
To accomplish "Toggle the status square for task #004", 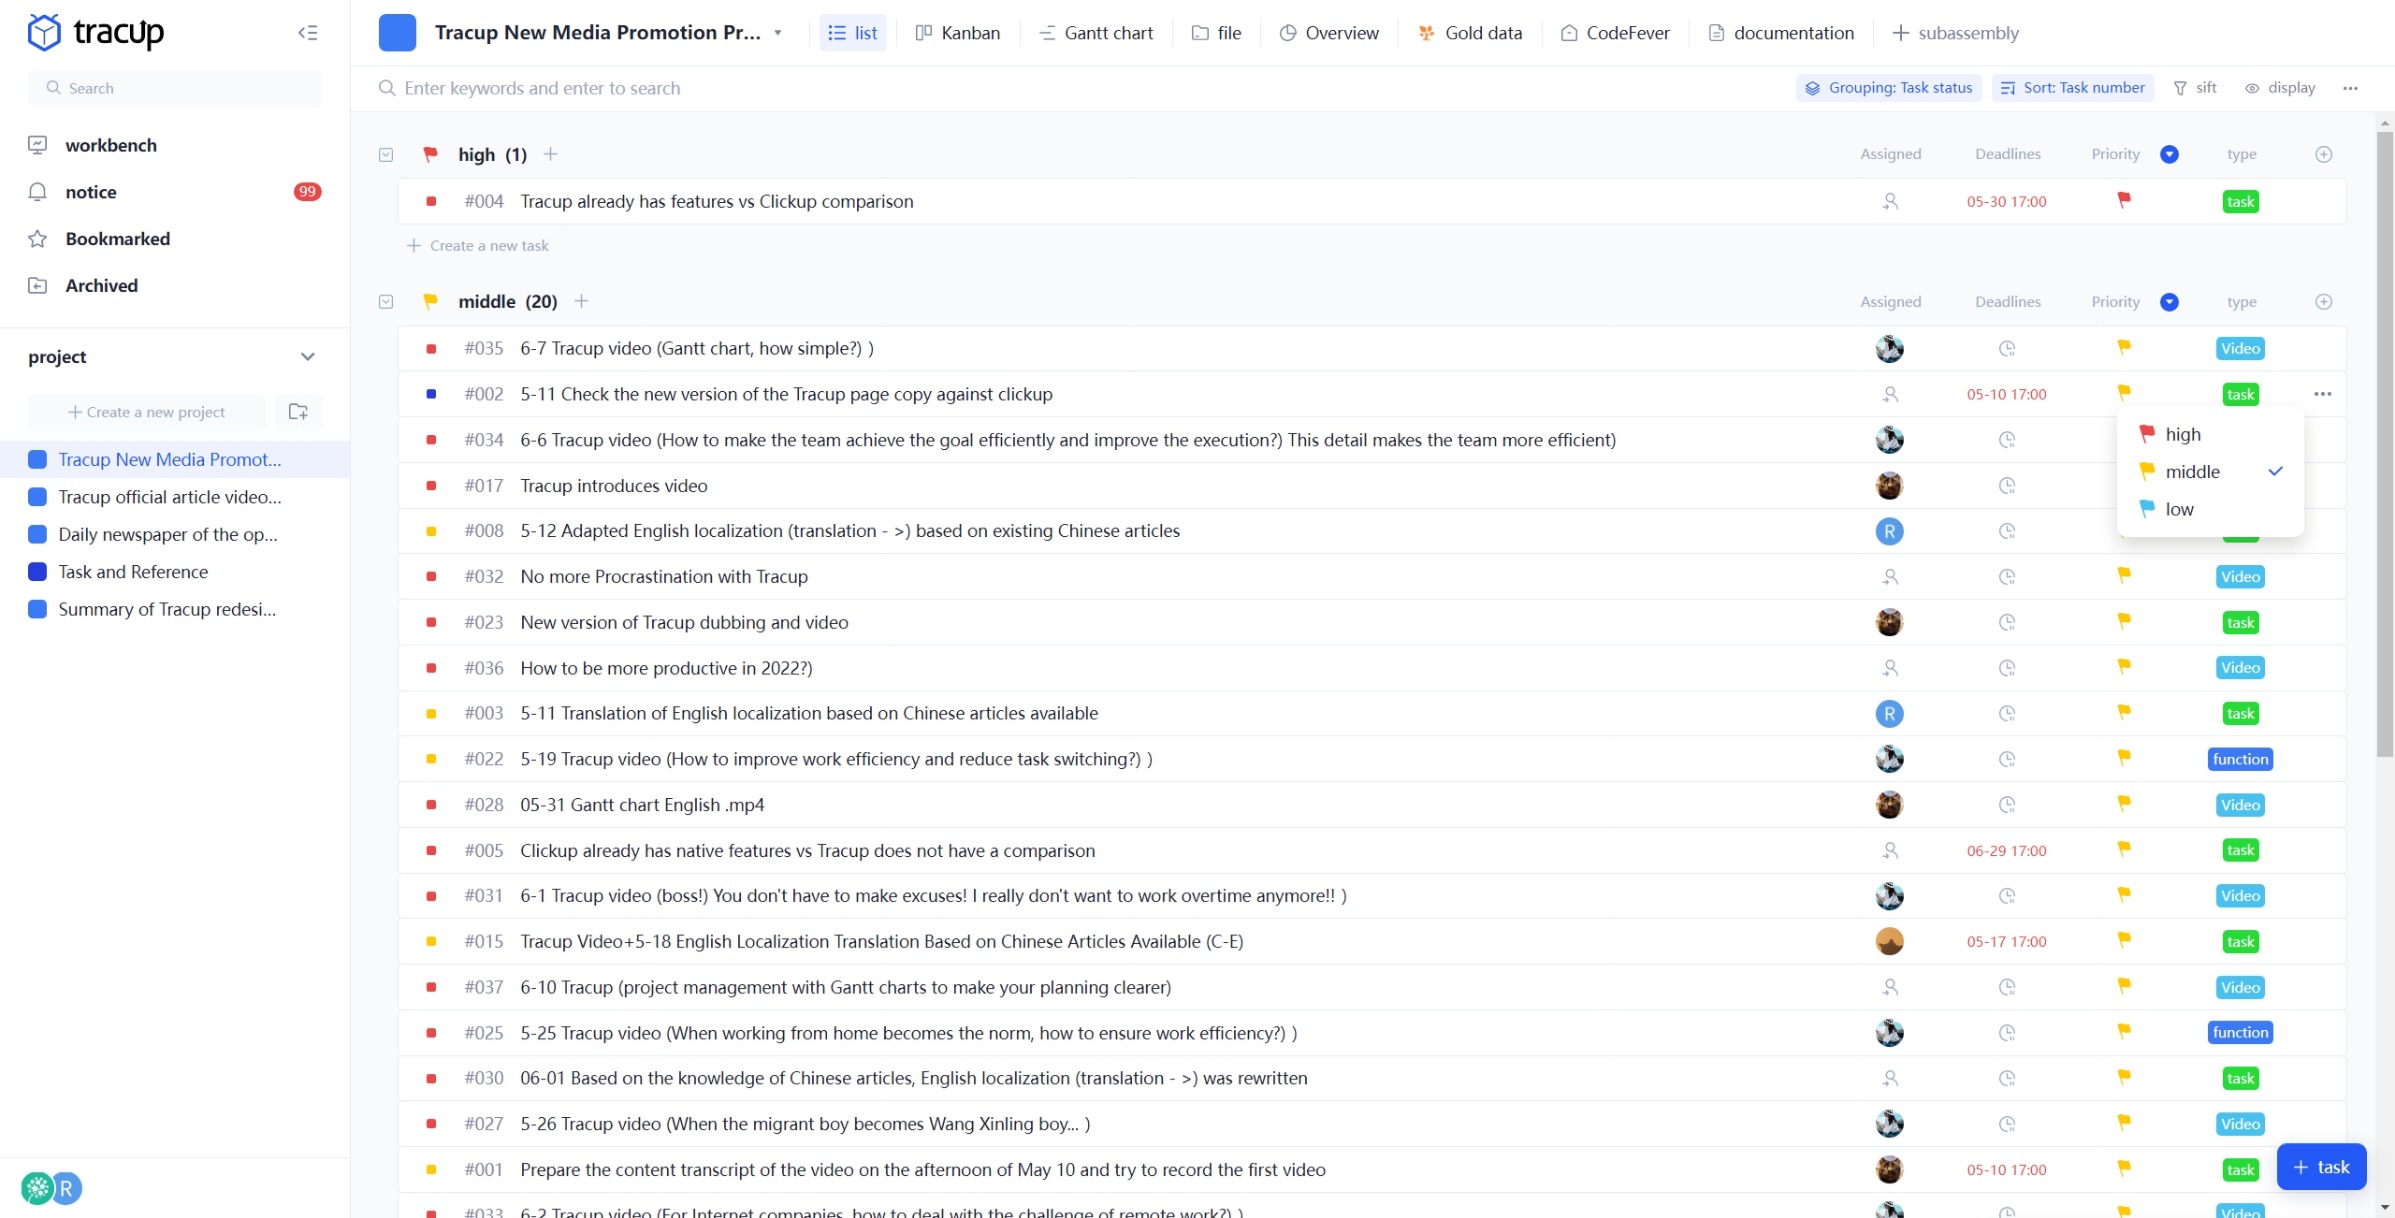I will click(x=431, y=201).
